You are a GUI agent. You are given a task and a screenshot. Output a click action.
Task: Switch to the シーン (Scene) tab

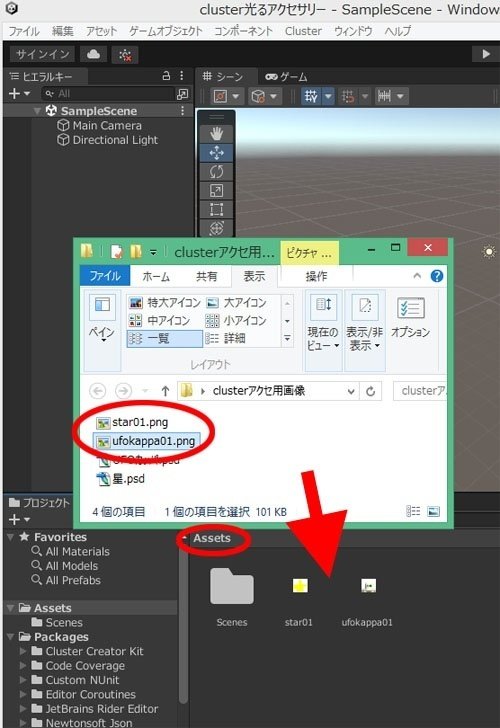pyautogui.click(x=223, y=77)
